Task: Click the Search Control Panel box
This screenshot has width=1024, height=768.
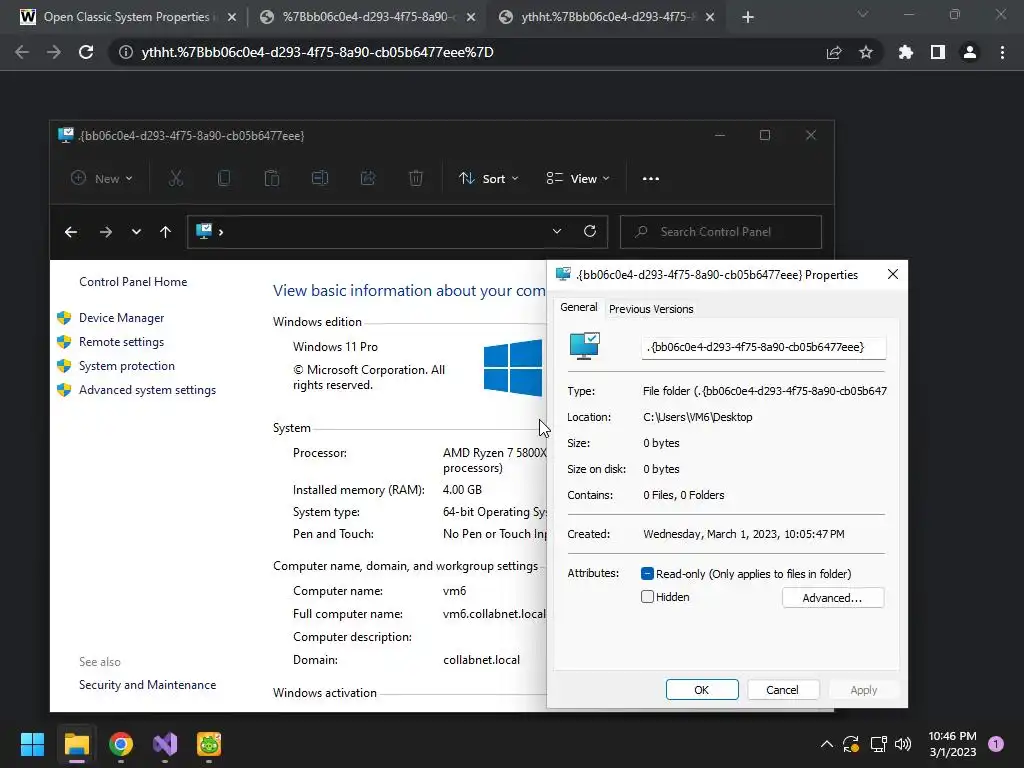Action: coord(720,232)
